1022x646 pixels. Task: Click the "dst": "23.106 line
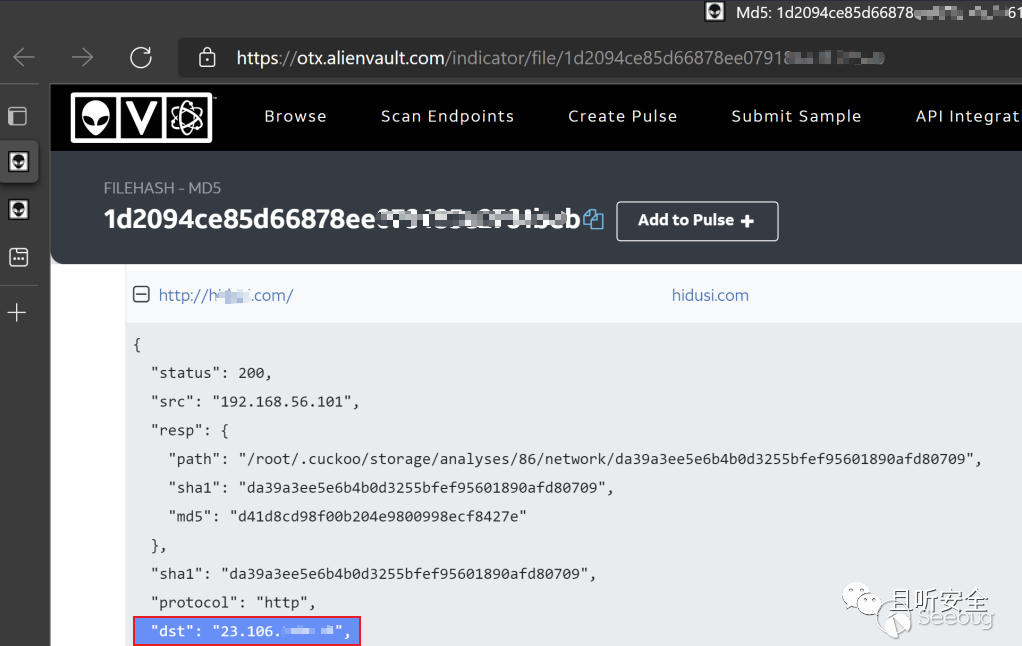click(x=247, y=631)
